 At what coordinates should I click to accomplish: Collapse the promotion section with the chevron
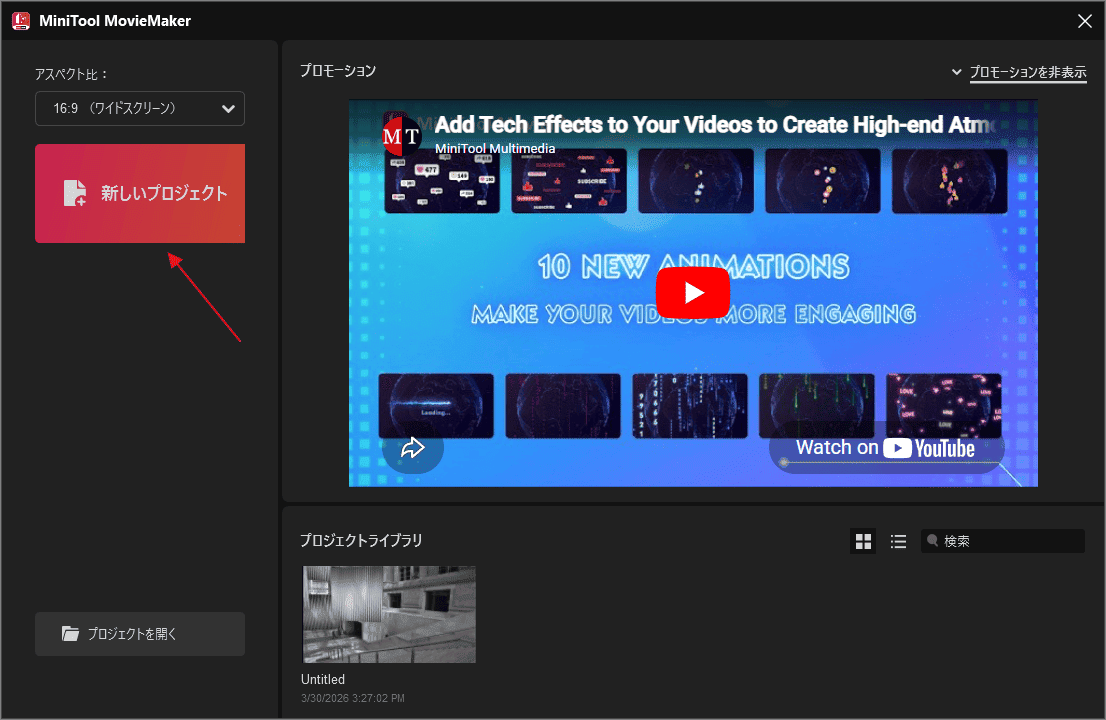(955, 72)
